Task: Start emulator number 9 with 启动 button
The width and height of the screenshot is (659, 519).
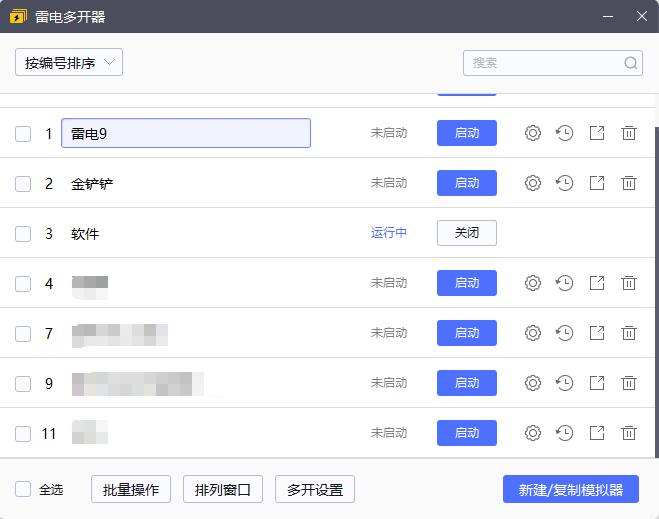Action: pos(467,383)
